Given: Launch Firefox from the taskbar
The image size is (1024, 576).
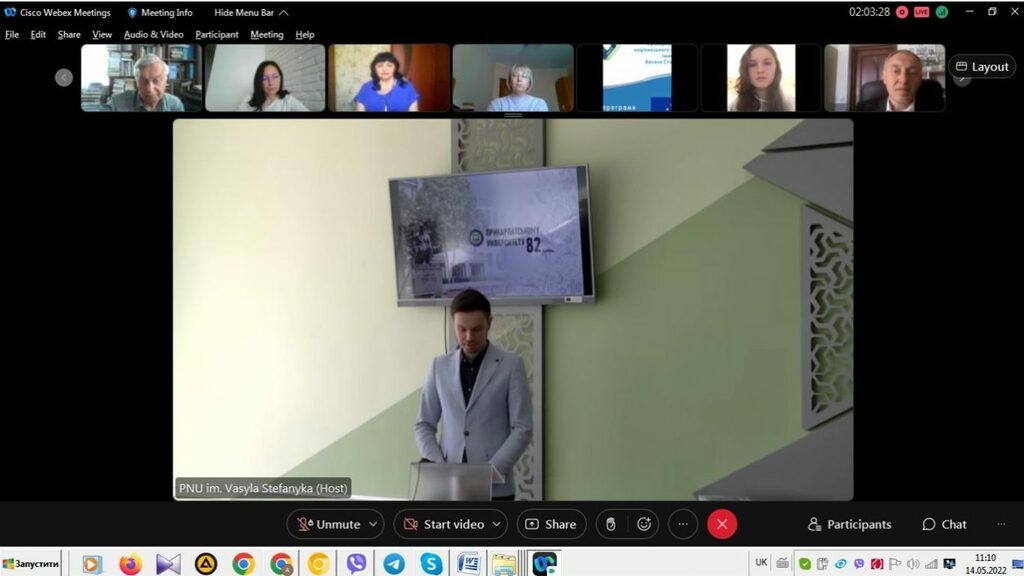Looking at the screenshot, I should (130, 564).
